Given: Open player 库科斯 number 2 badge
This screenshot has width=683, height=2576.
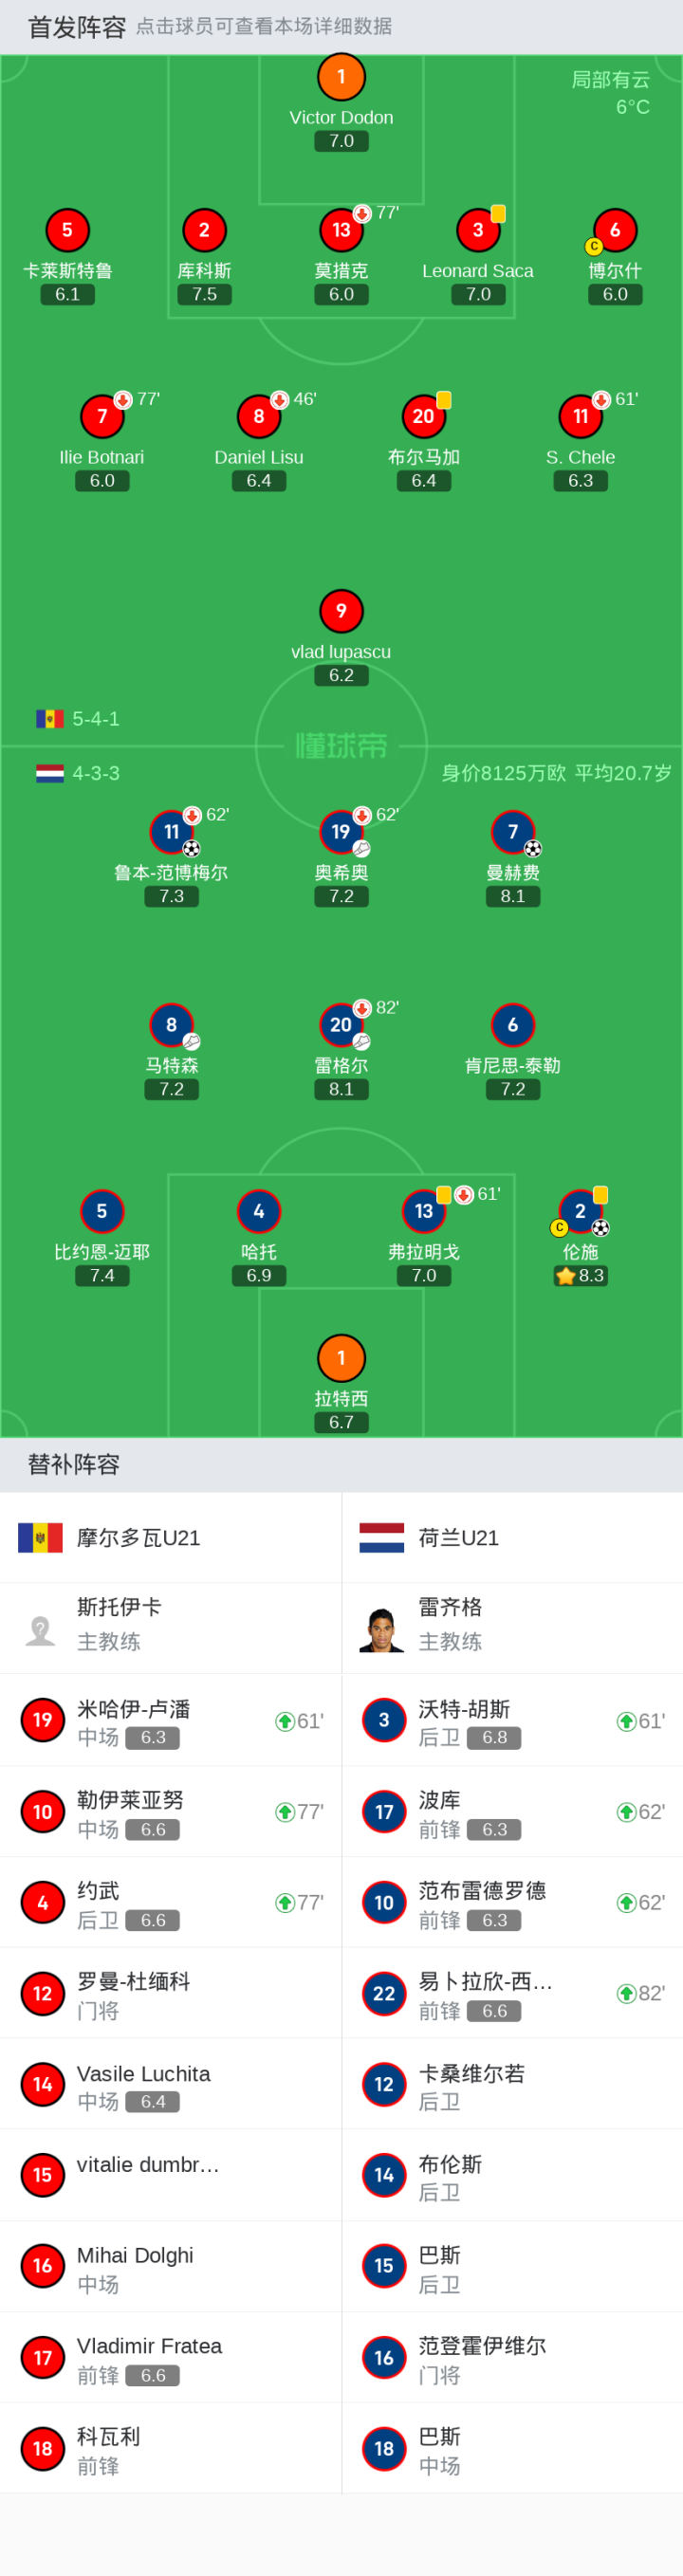Looking at the screenshot, I should click(204, 230).
